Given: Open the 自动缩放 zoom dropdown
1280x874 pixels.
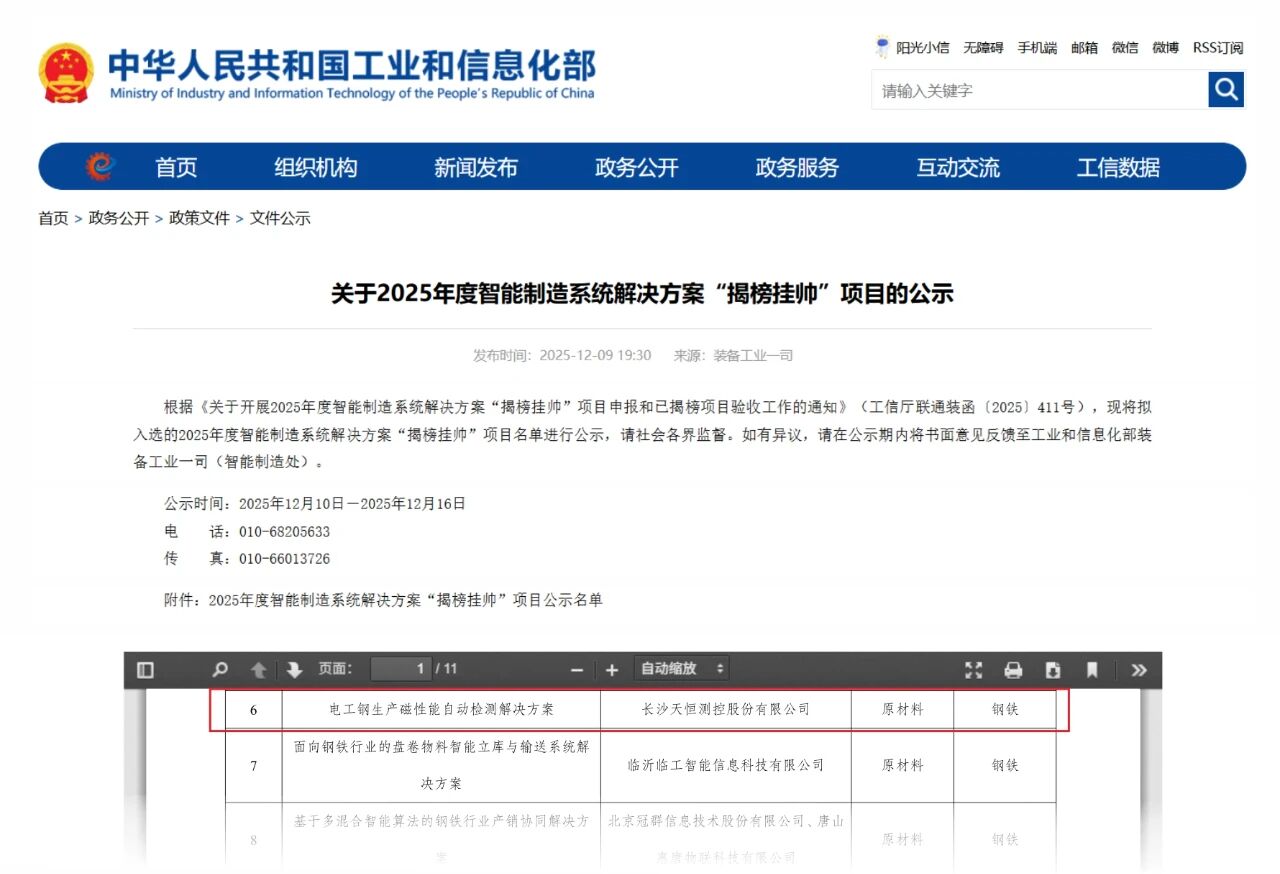Looking at the screenshot, I should tap(681, 669).
